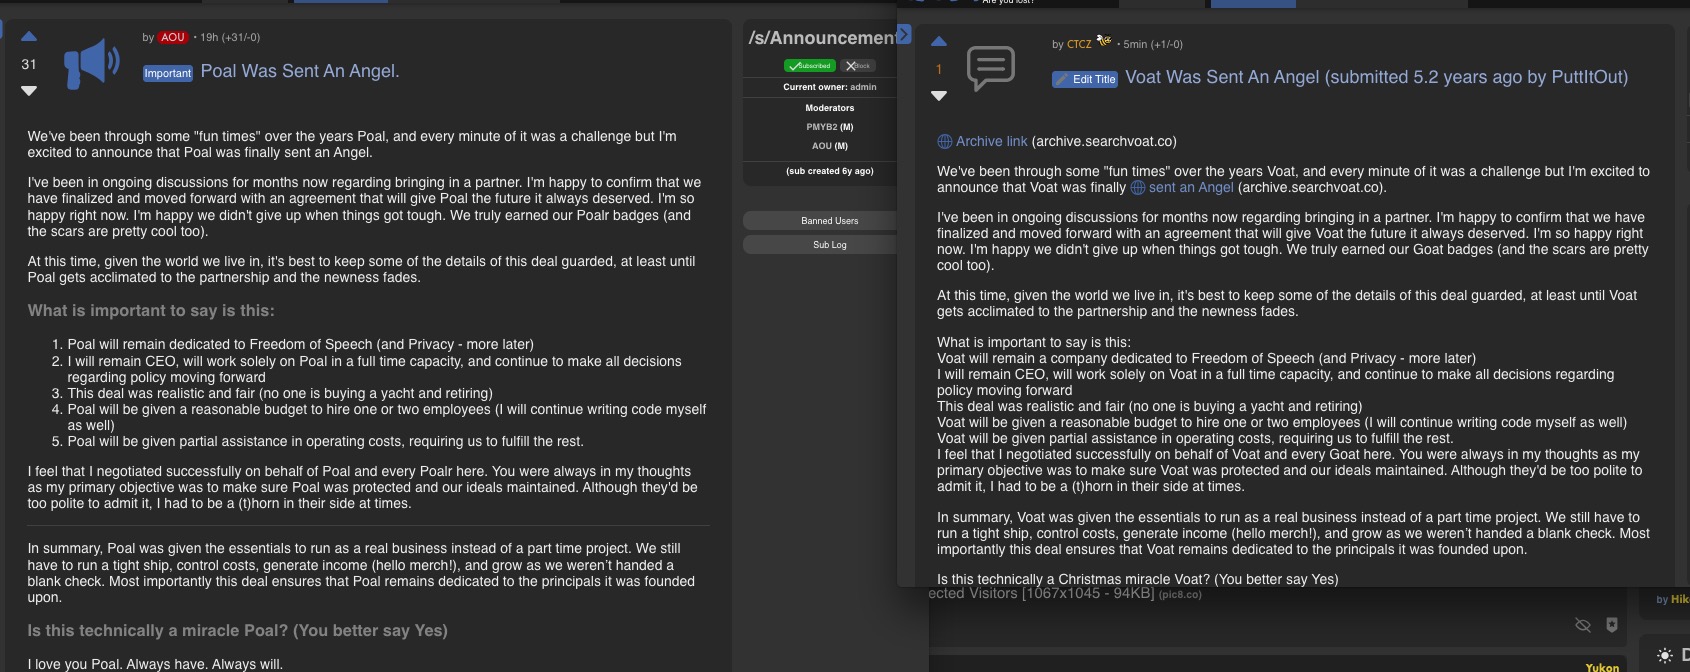Upvote the Poal Was Sent An Angel post

pyautogui.click(x=29, y=37)
